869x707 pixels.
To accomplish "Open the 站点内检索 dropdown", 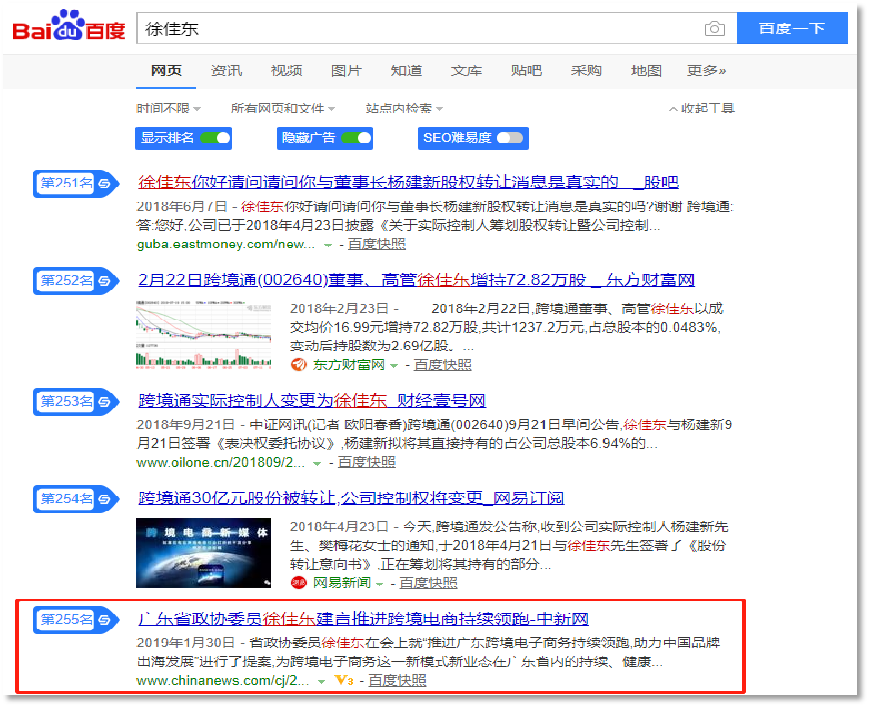I will tap(404, 108).
